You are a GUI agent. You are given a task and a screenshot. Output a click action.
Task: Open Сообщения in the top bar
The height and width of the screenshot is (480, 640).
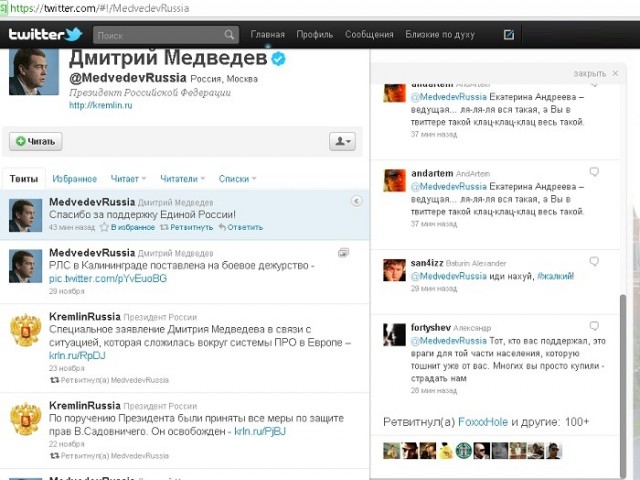(x=369, y=35)
